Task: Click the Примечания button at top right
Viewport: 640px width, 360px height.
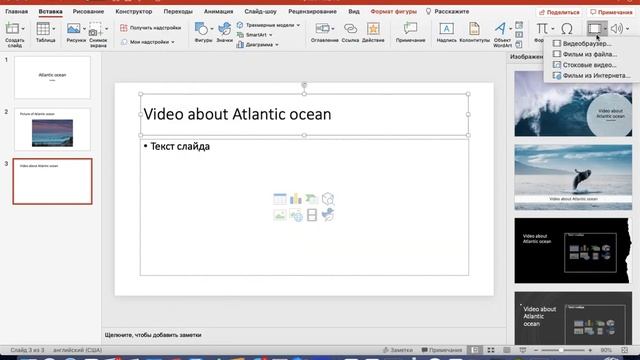Action: pos(611,12)
